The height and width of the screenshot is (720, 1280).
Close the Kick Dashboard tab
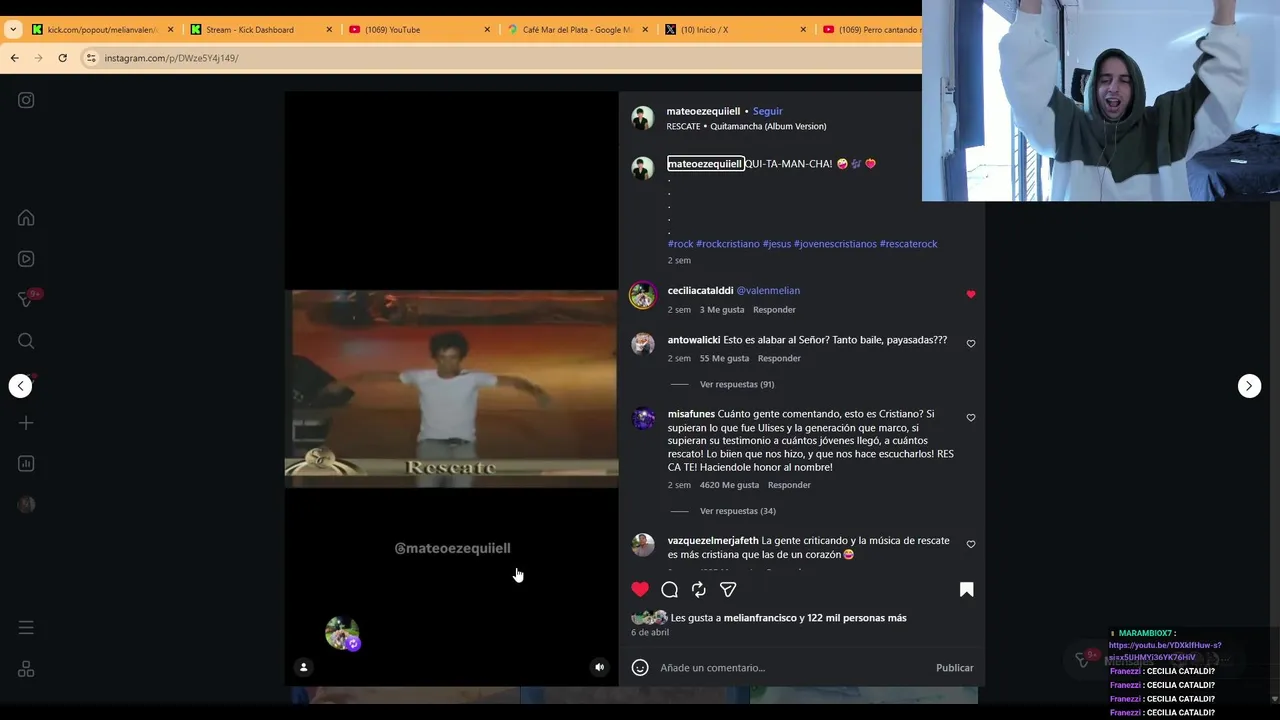pyautogui.click(x=329, y=30)
